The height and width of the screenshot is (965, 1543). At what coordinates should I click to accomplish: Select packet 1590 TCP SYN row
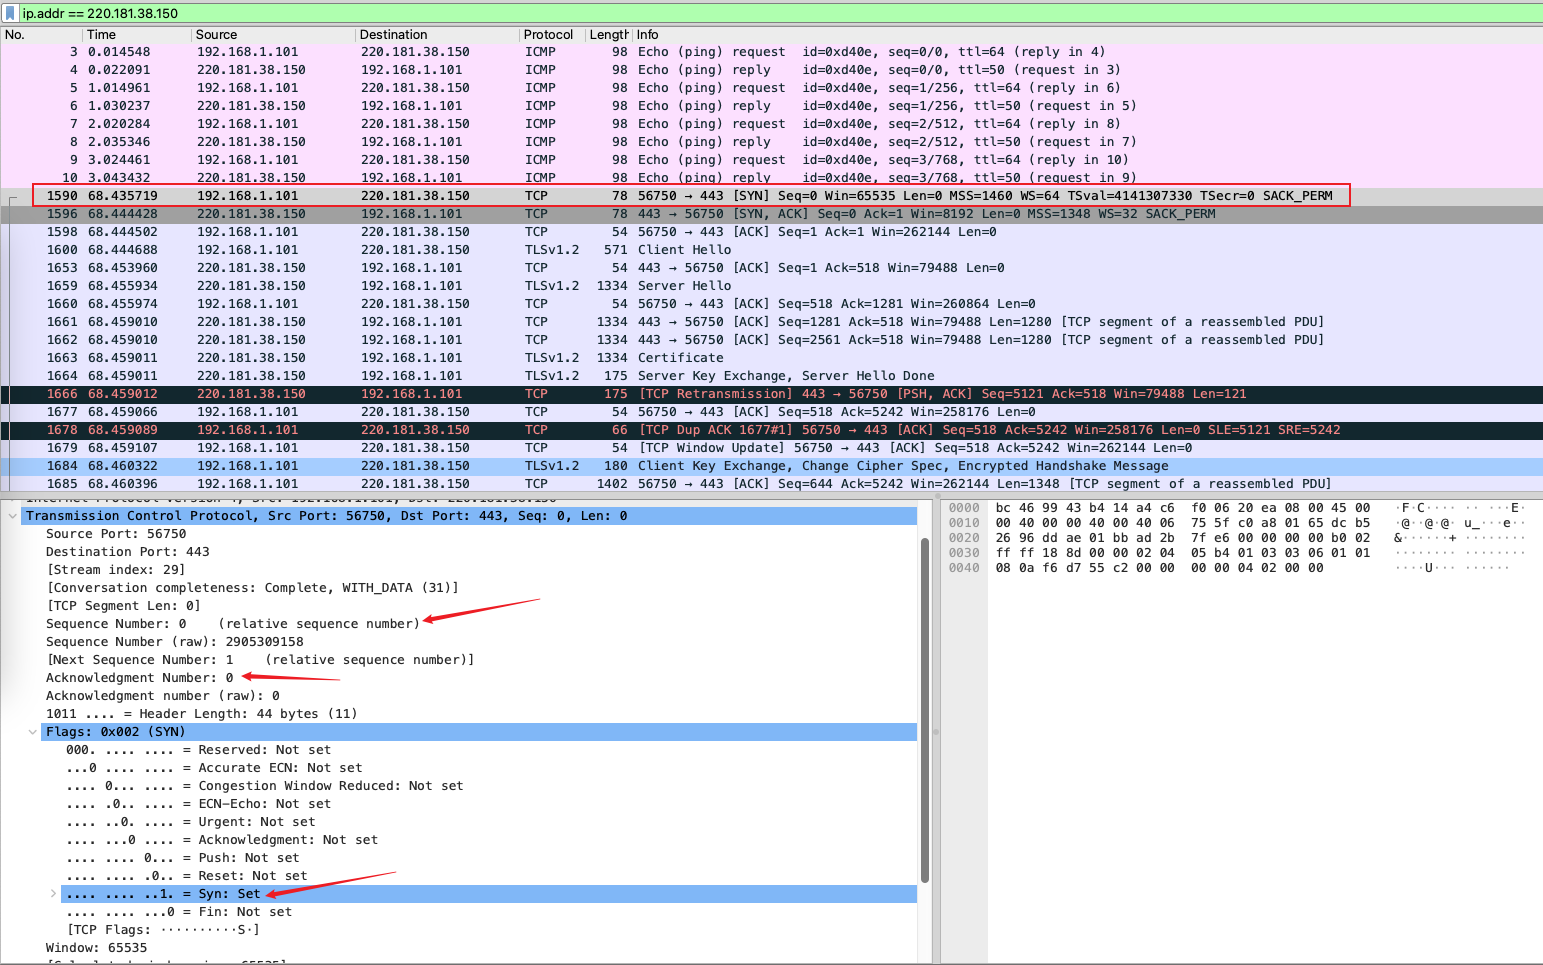click(771, 196)
